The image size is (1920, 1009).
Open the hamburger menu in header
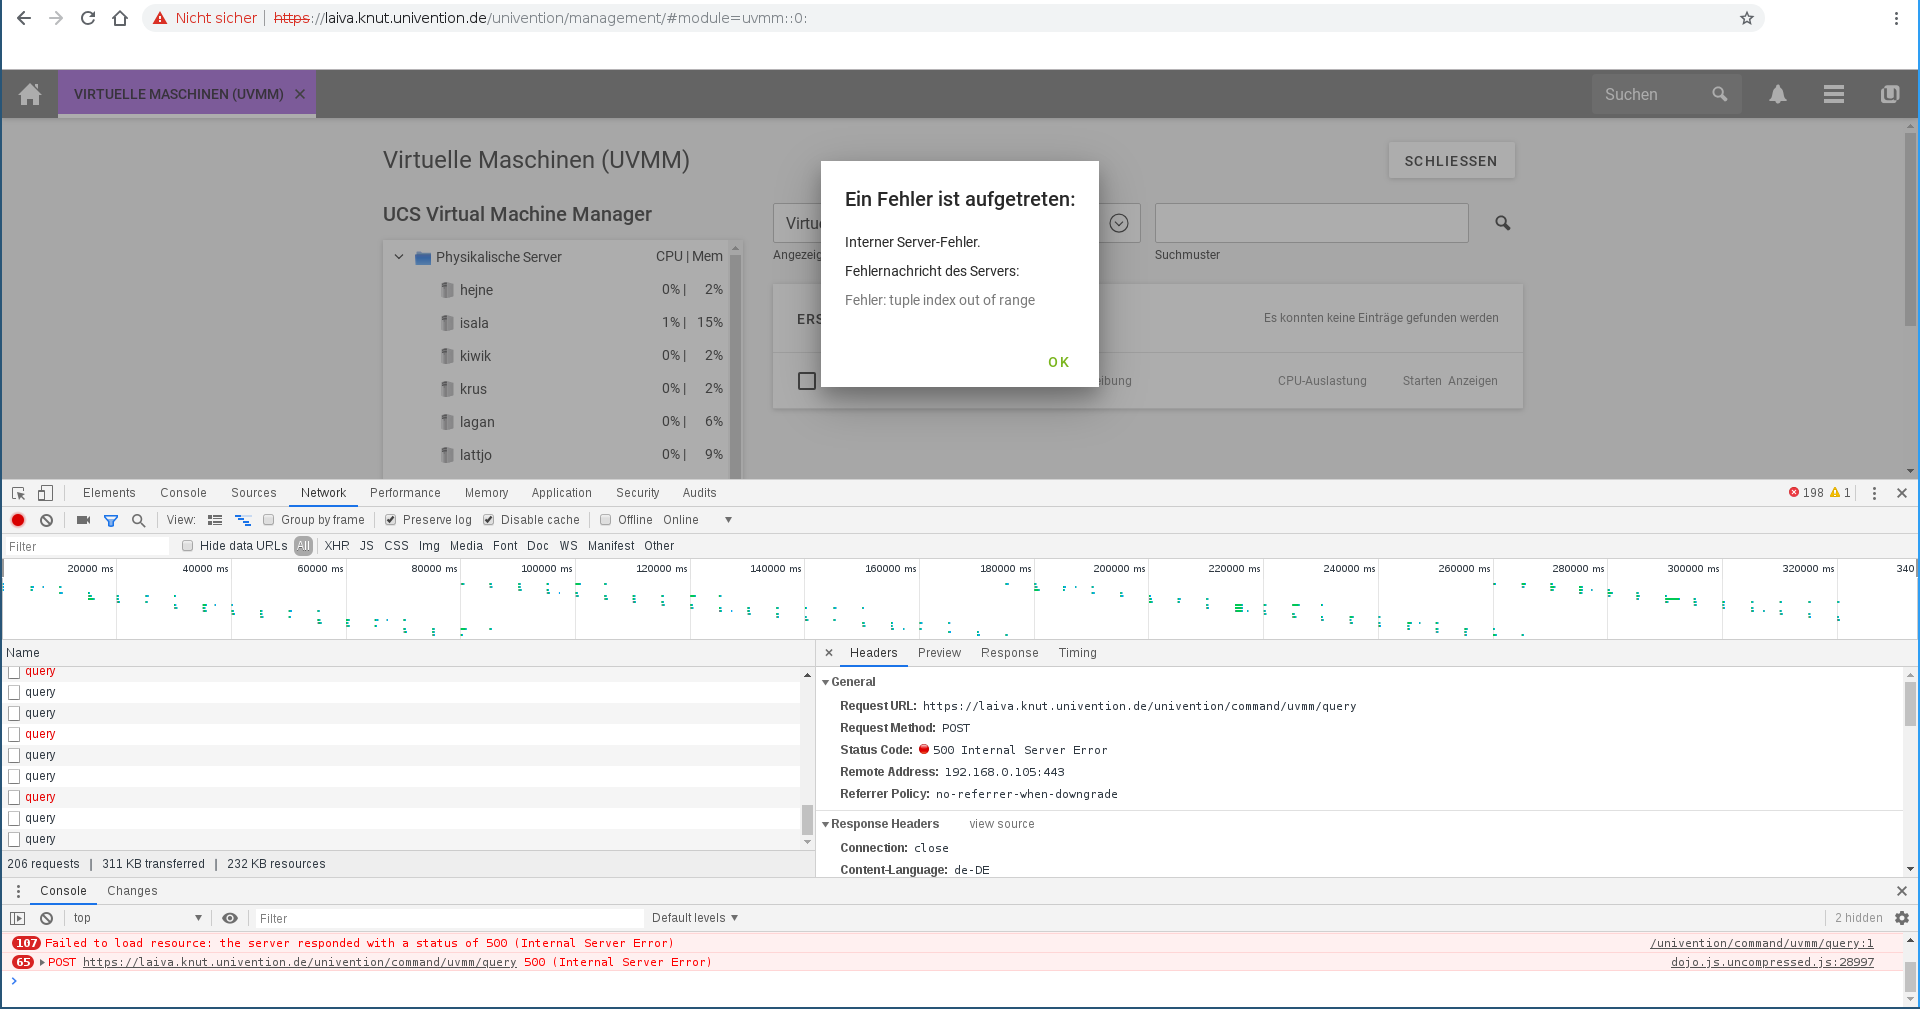point(1833,94)
